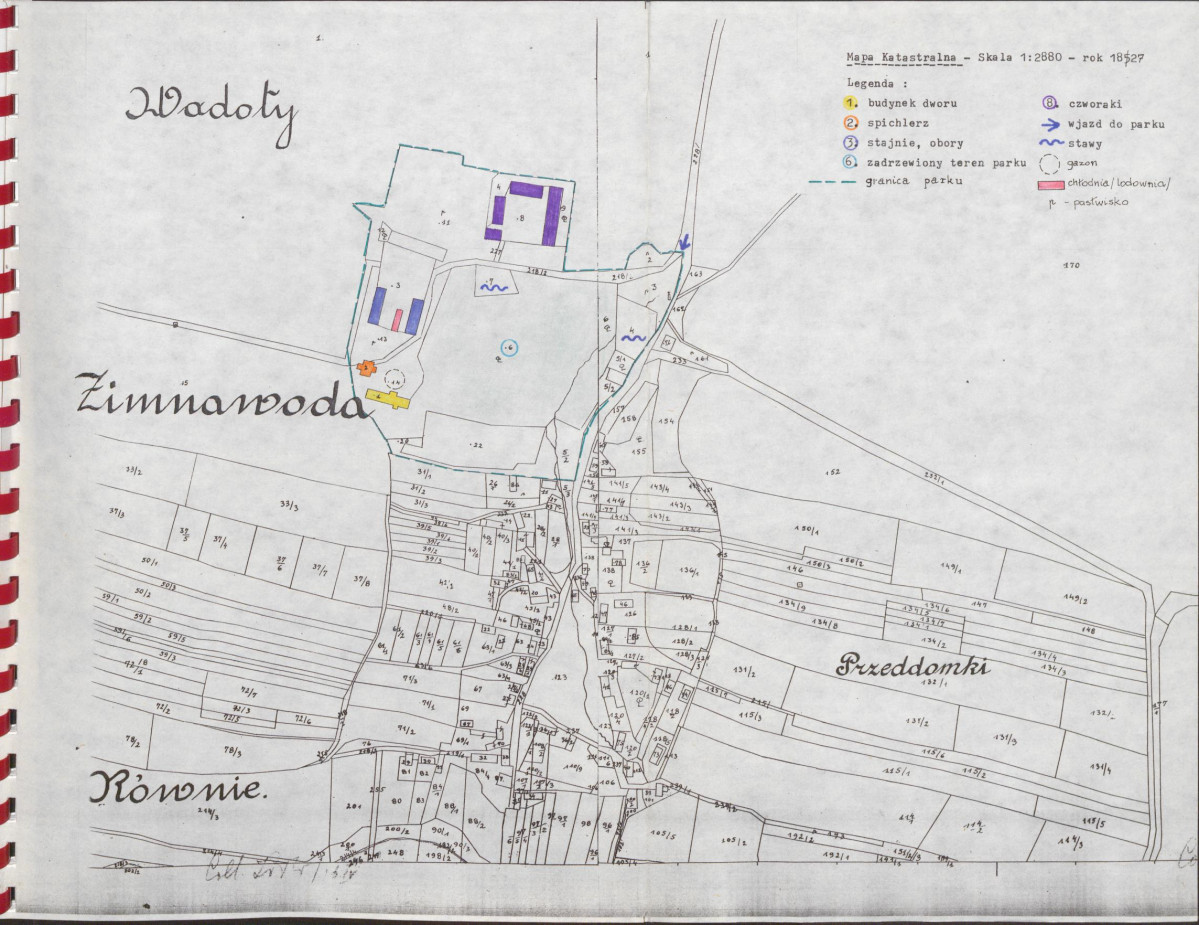Click the blue arrow symbol in the legend
Image resolution: width=1199 pixels, height=925 pixels.
(1052, 125)
